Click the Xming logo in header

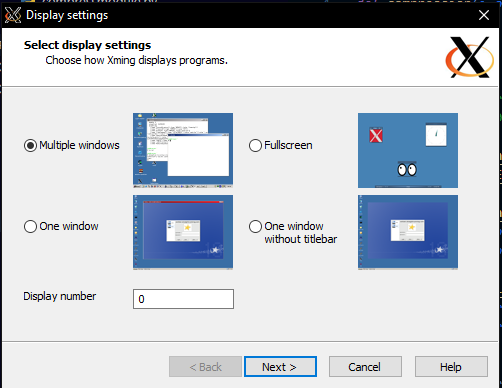tap(470, 57)
